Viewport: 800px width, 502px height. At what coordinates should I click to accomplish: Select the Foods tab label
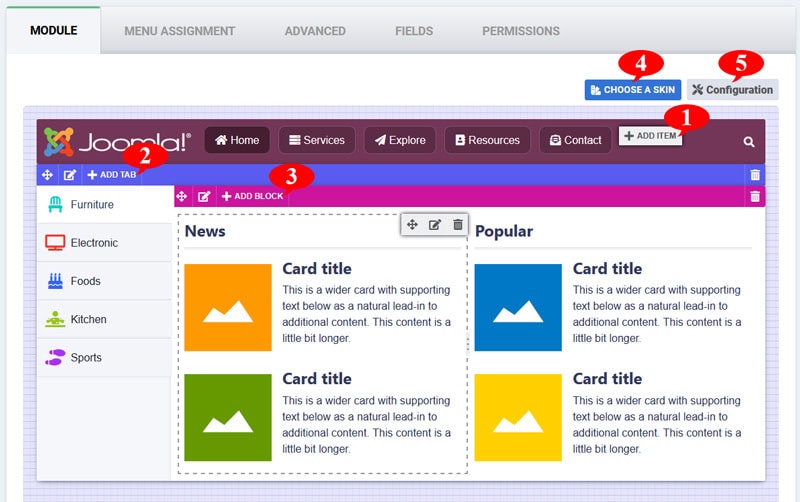(85, 281)
